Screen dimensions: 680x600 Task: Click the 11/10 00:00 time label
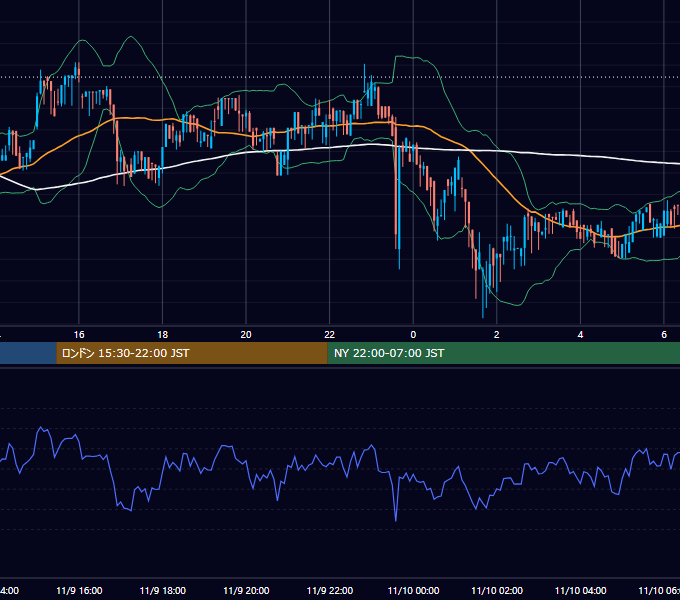coord(413,590)
